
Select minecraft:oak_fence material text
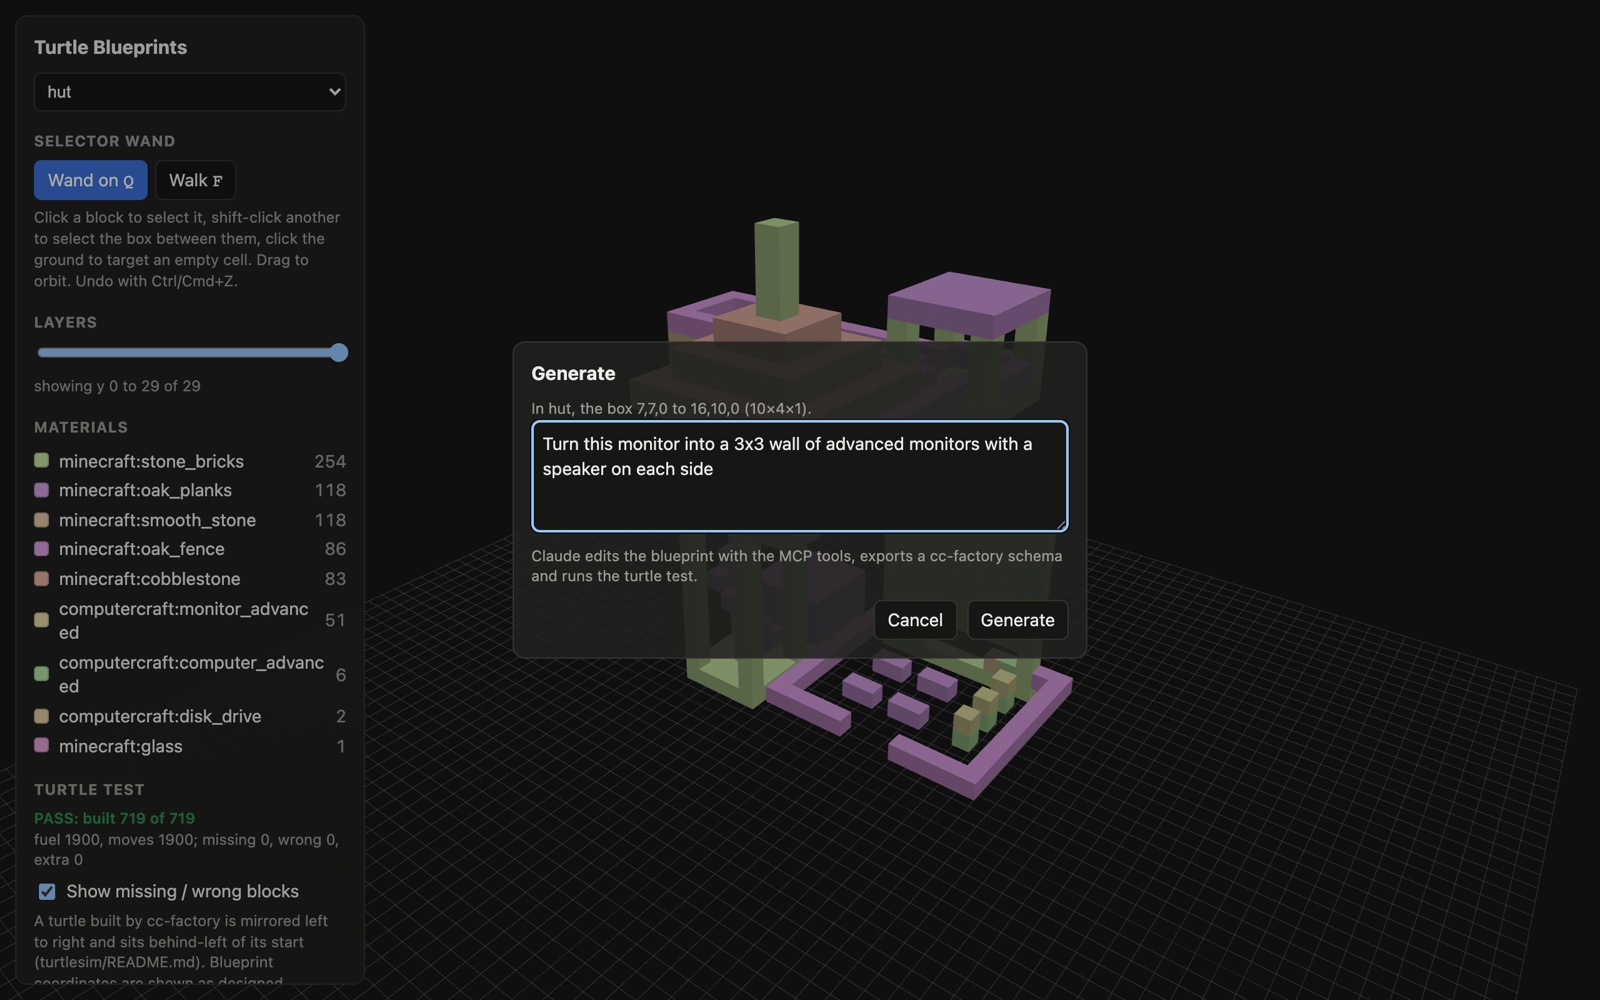point(141,549)
